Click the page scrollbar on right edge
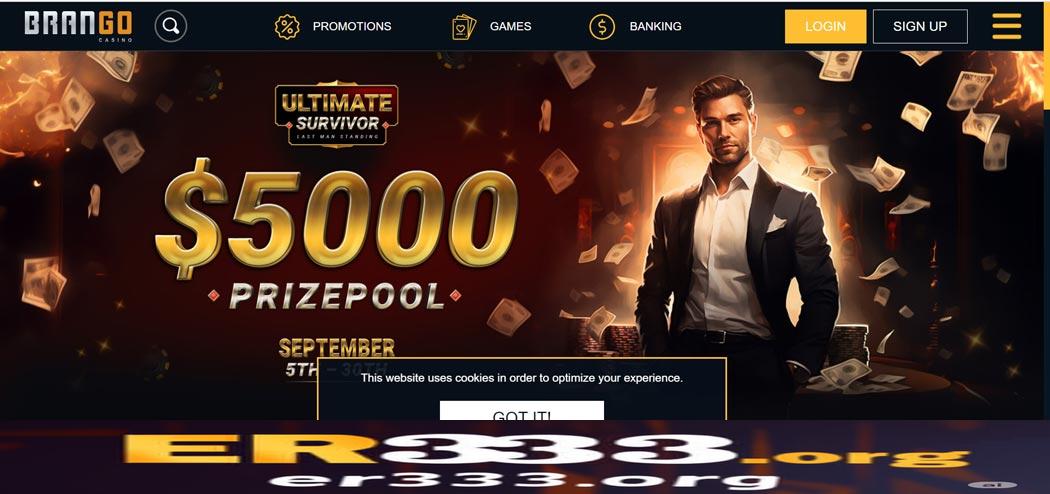 click(1046, 79)
